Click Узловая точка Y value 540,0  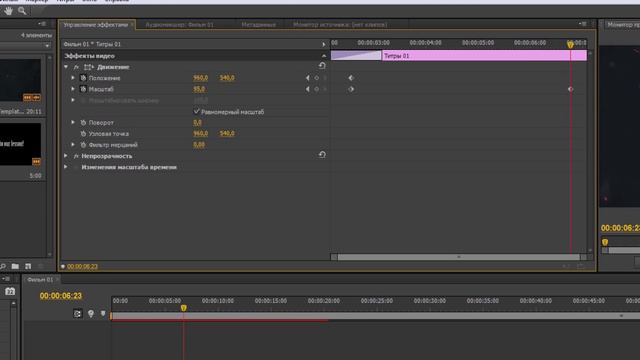point(227,133)
